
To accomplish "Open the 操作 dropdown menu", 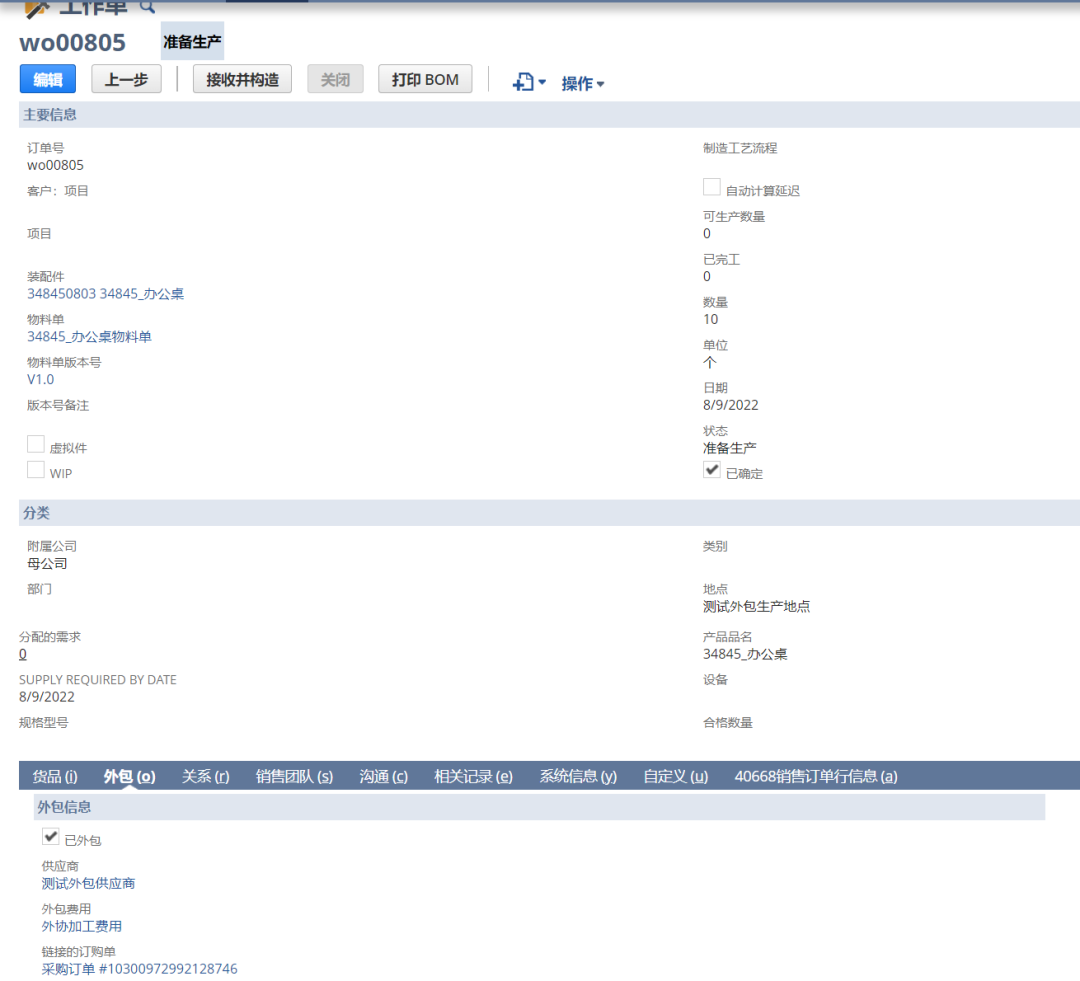I will pyautogui.click(x=583, y=83).
